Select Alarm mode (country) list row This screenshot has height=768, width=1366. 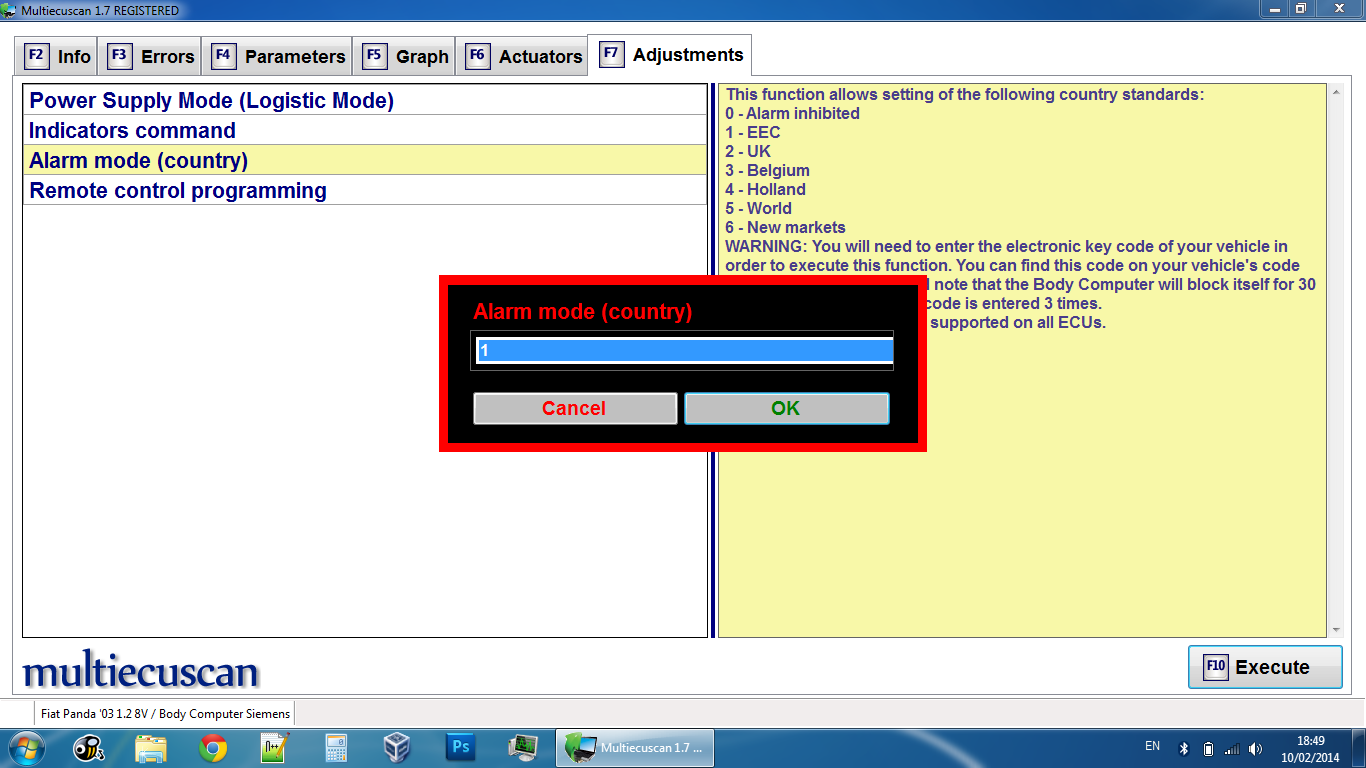tap(365, 160)
